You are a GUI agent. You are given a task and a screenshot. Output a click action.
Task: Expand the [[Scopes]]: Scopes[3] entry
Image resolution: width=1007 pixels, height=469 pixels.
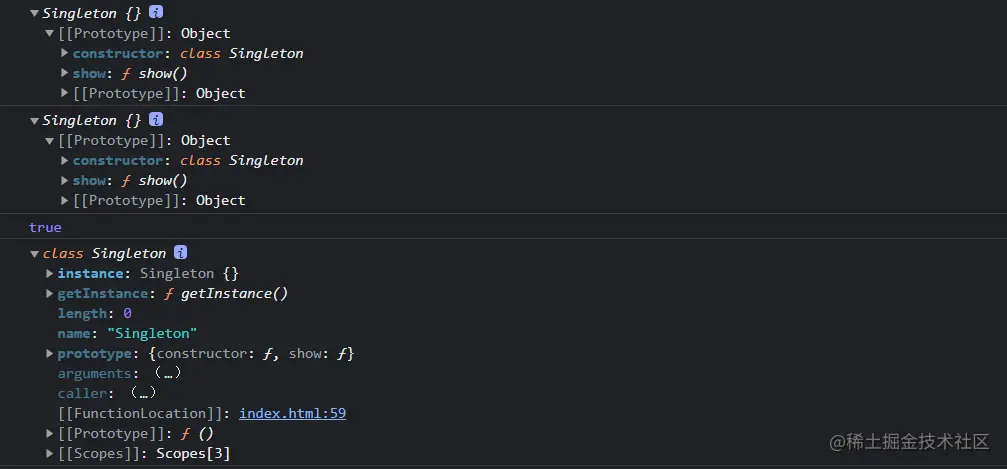(50, 453)
